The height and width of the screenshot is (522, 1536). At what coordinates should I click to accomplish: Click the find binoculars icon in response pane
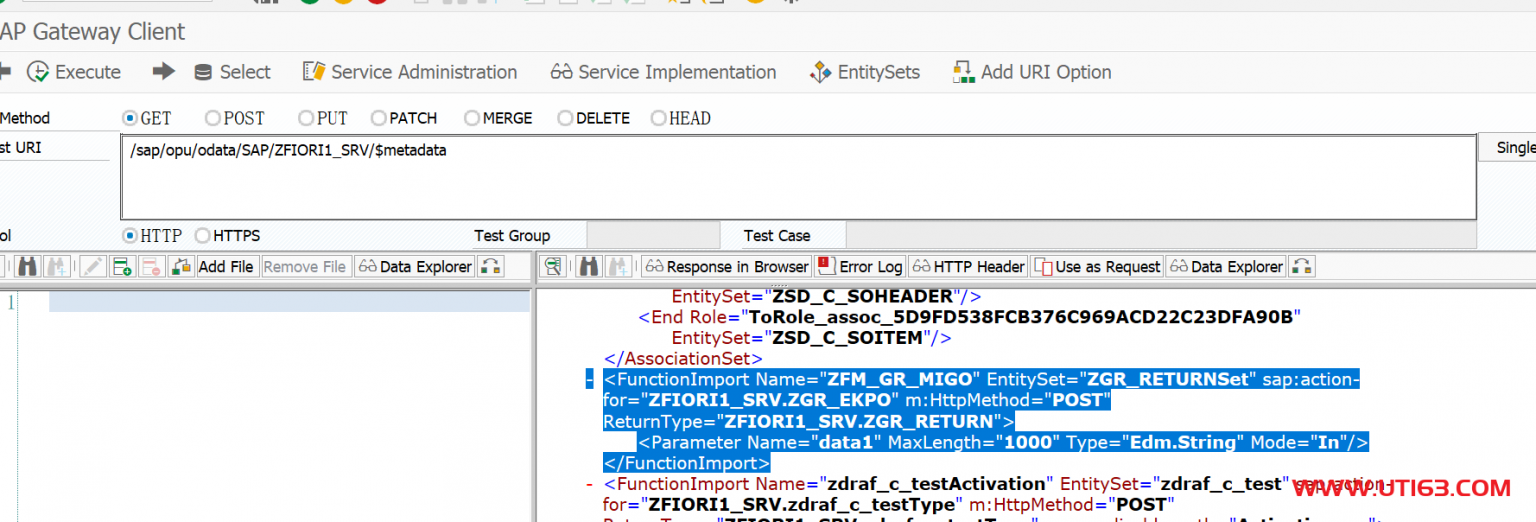coord(589,267)
